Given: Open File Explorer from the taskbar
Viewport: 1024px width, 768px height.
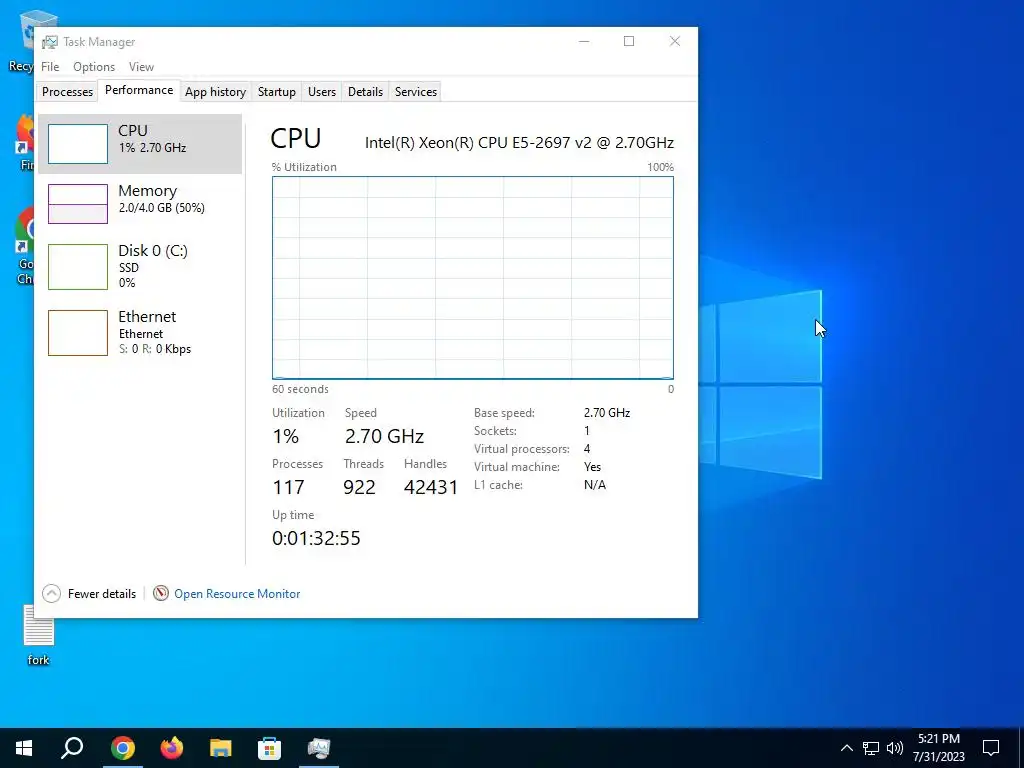Looking at the screenshot, I should click(x=221, y=748).
